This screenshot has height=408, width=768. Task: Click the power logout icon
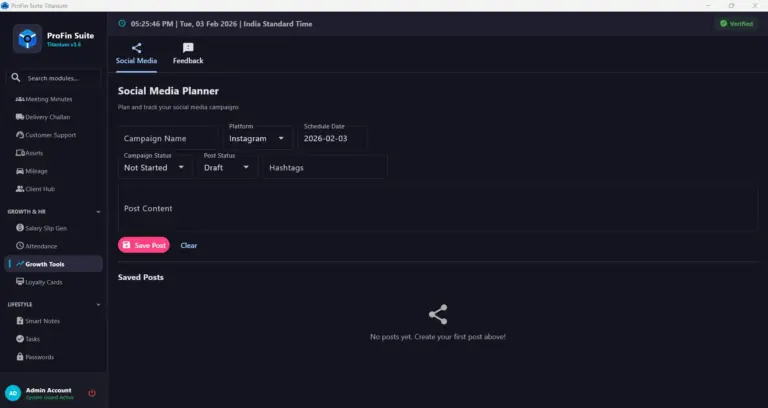click(x=92, y=393)
